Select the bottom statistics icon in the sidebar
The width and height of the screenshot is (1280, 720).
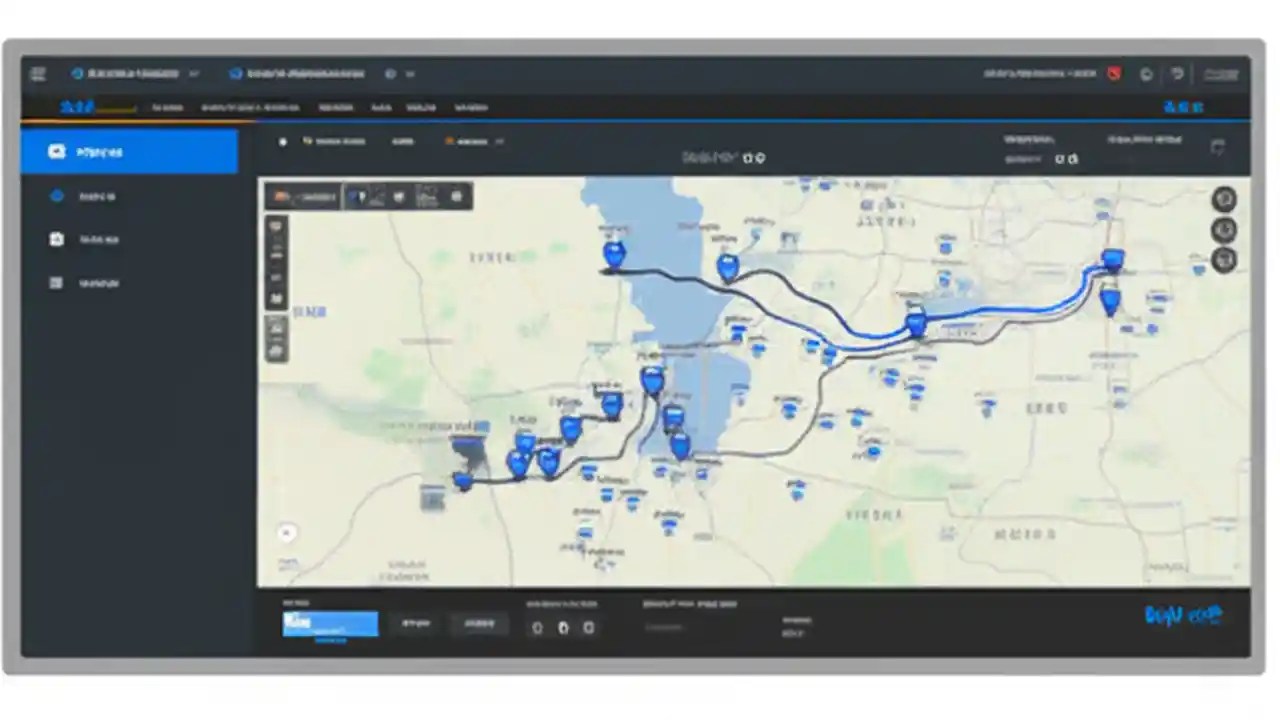tap(56, 283)
